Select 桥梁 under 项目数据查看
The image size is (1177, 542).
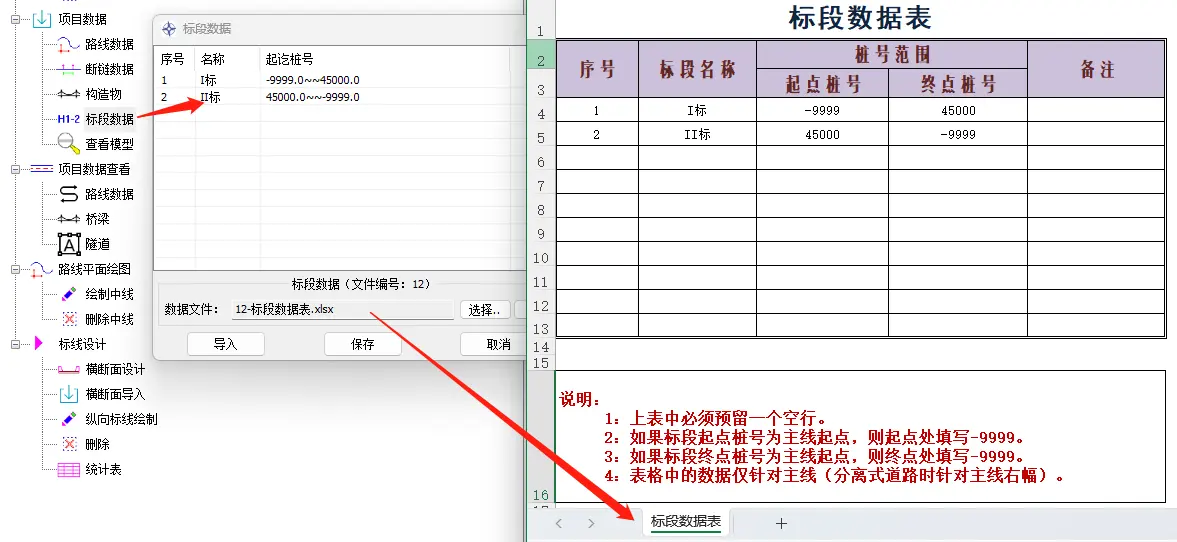tap(97, 219)
